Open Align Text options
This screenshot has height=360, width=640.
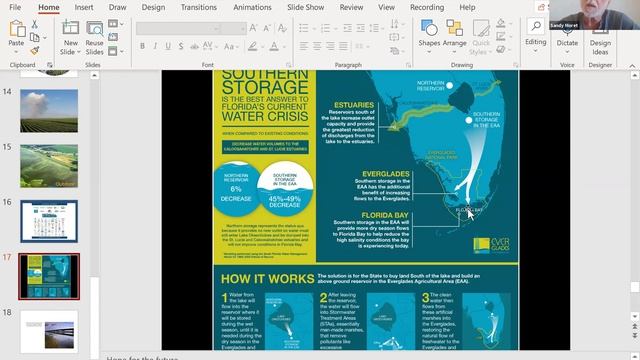[395, 37]
